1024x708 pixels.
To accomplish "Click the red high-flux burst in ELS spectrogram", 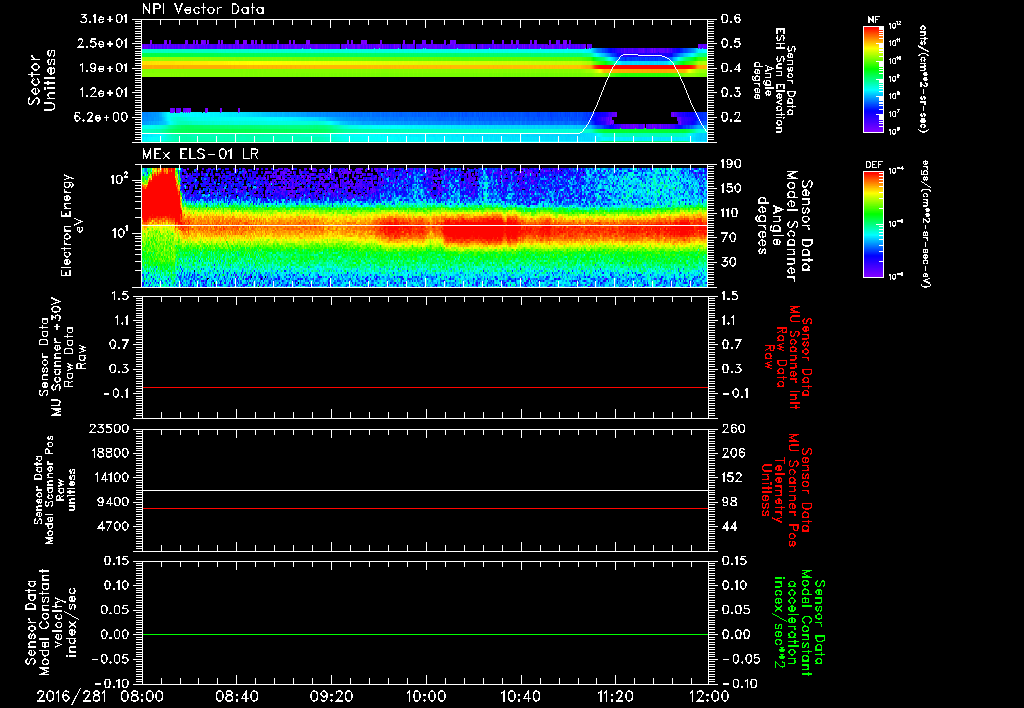I will (x=160, y=196).
